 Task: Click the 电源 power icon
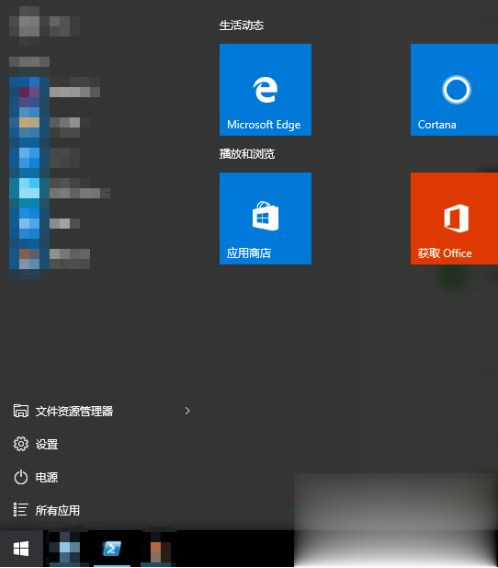[21, 477]
